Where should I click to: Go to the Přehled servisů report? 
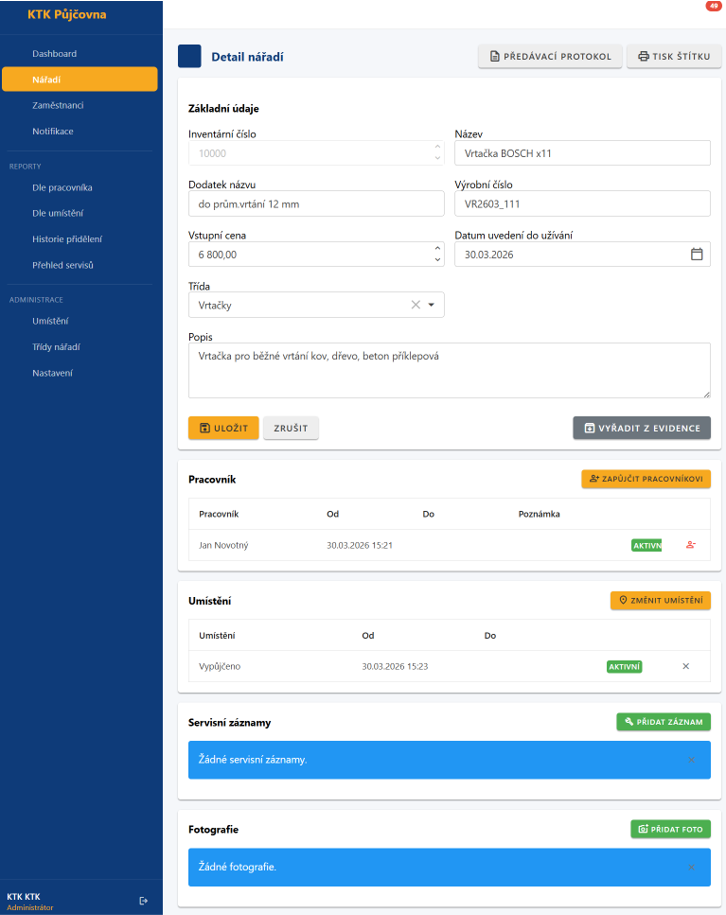click(x=62, y=265)
